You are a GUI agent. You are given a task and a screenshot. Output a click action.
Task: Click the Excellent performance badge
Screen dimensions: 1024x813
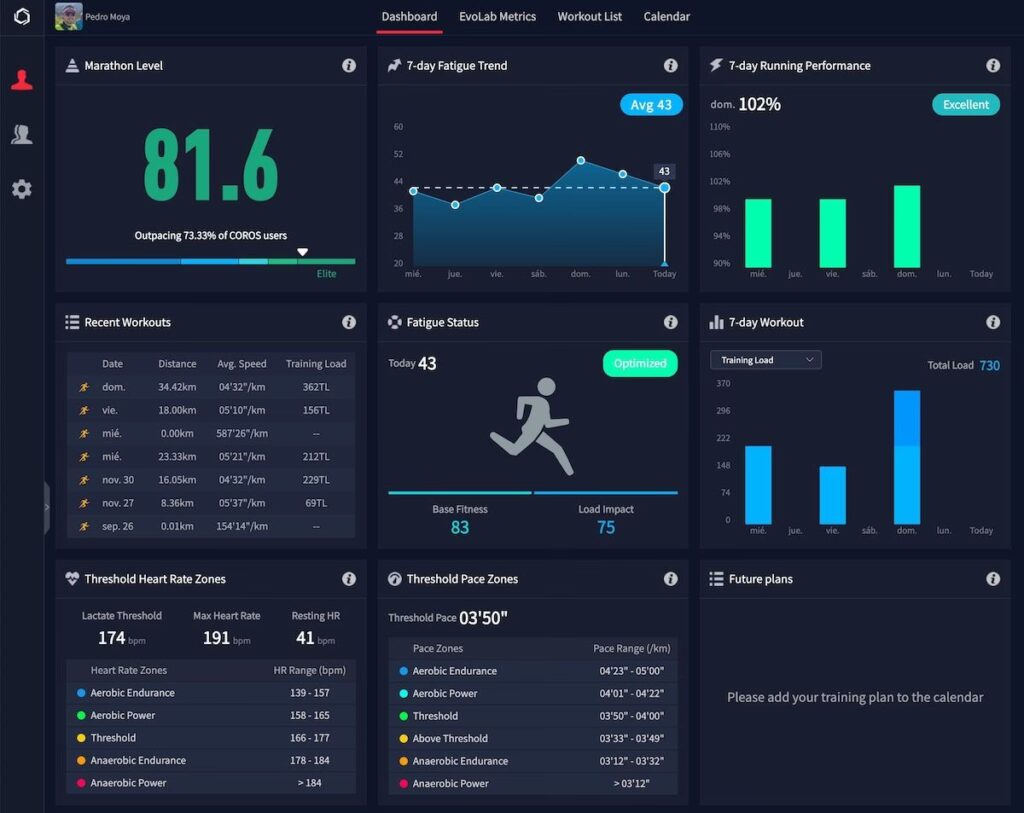965,105
